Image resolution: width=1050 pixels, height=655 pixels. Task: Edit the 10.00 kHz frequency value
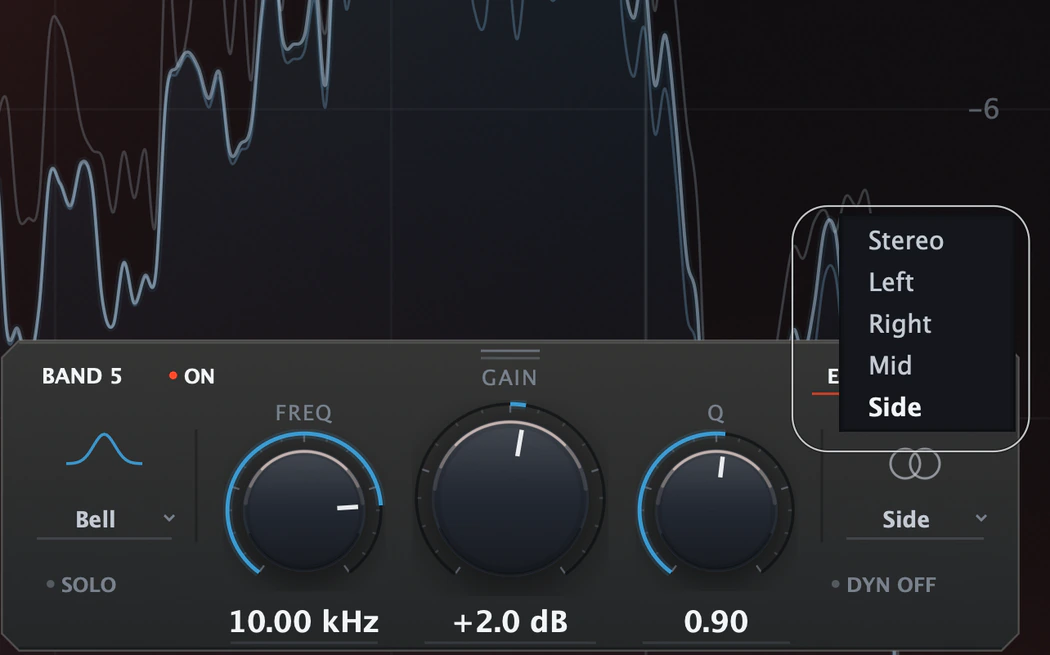[x=304, y=622]
